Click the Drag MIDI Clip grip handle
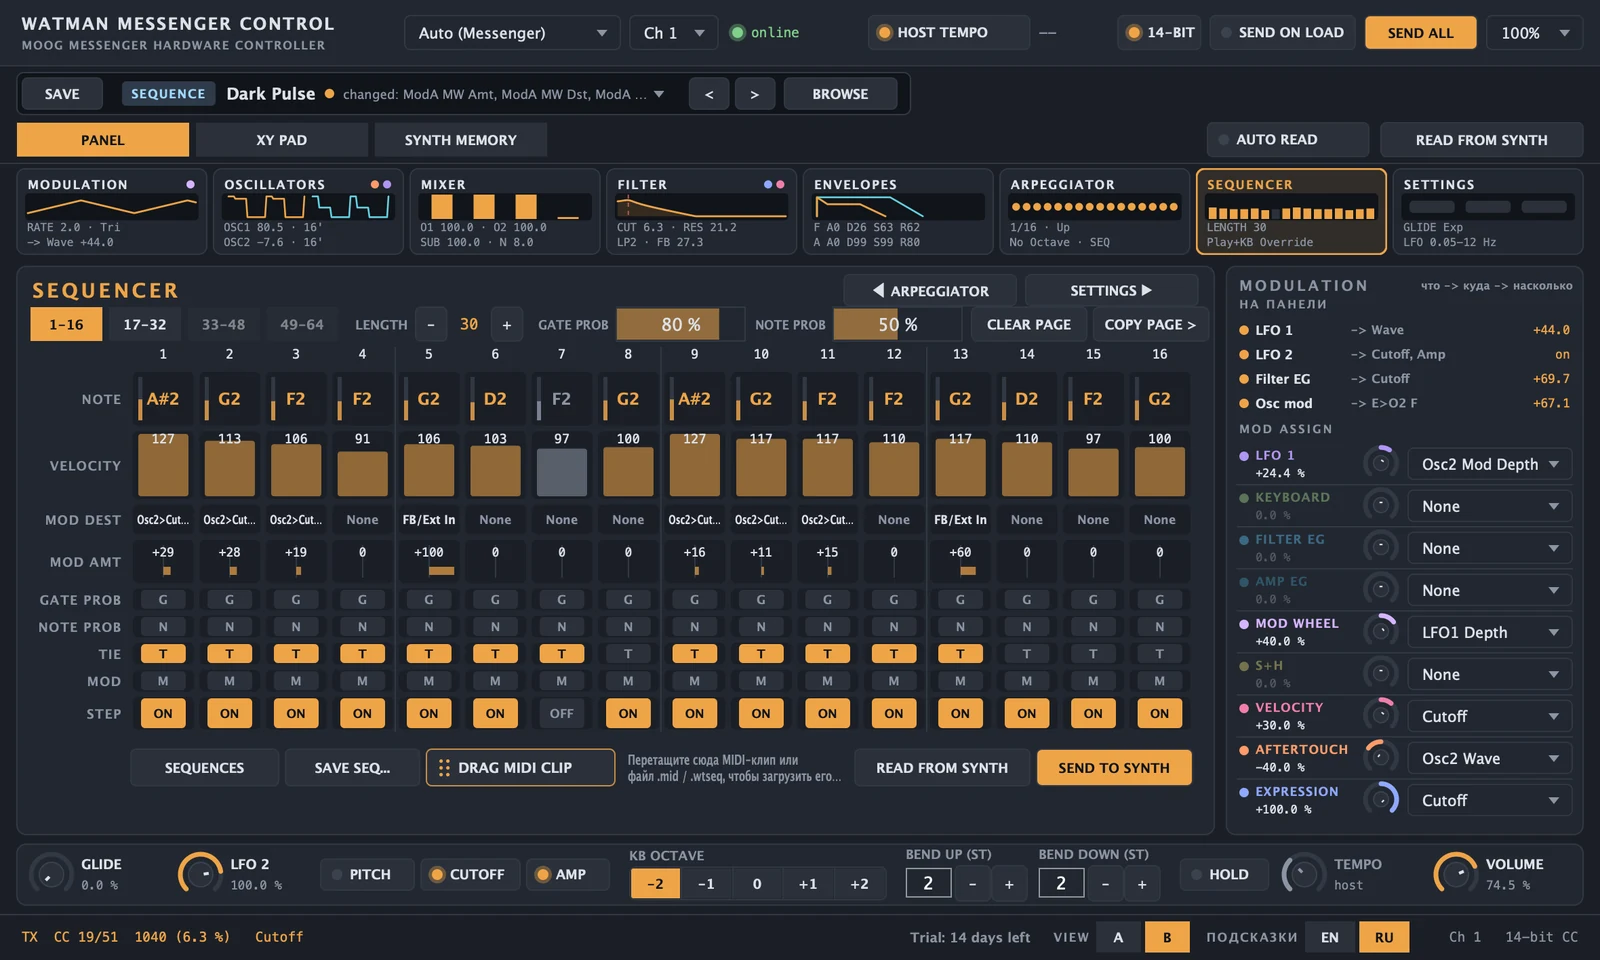The width and height of the screenshot is (1600, 960). [x=444, y=768]
